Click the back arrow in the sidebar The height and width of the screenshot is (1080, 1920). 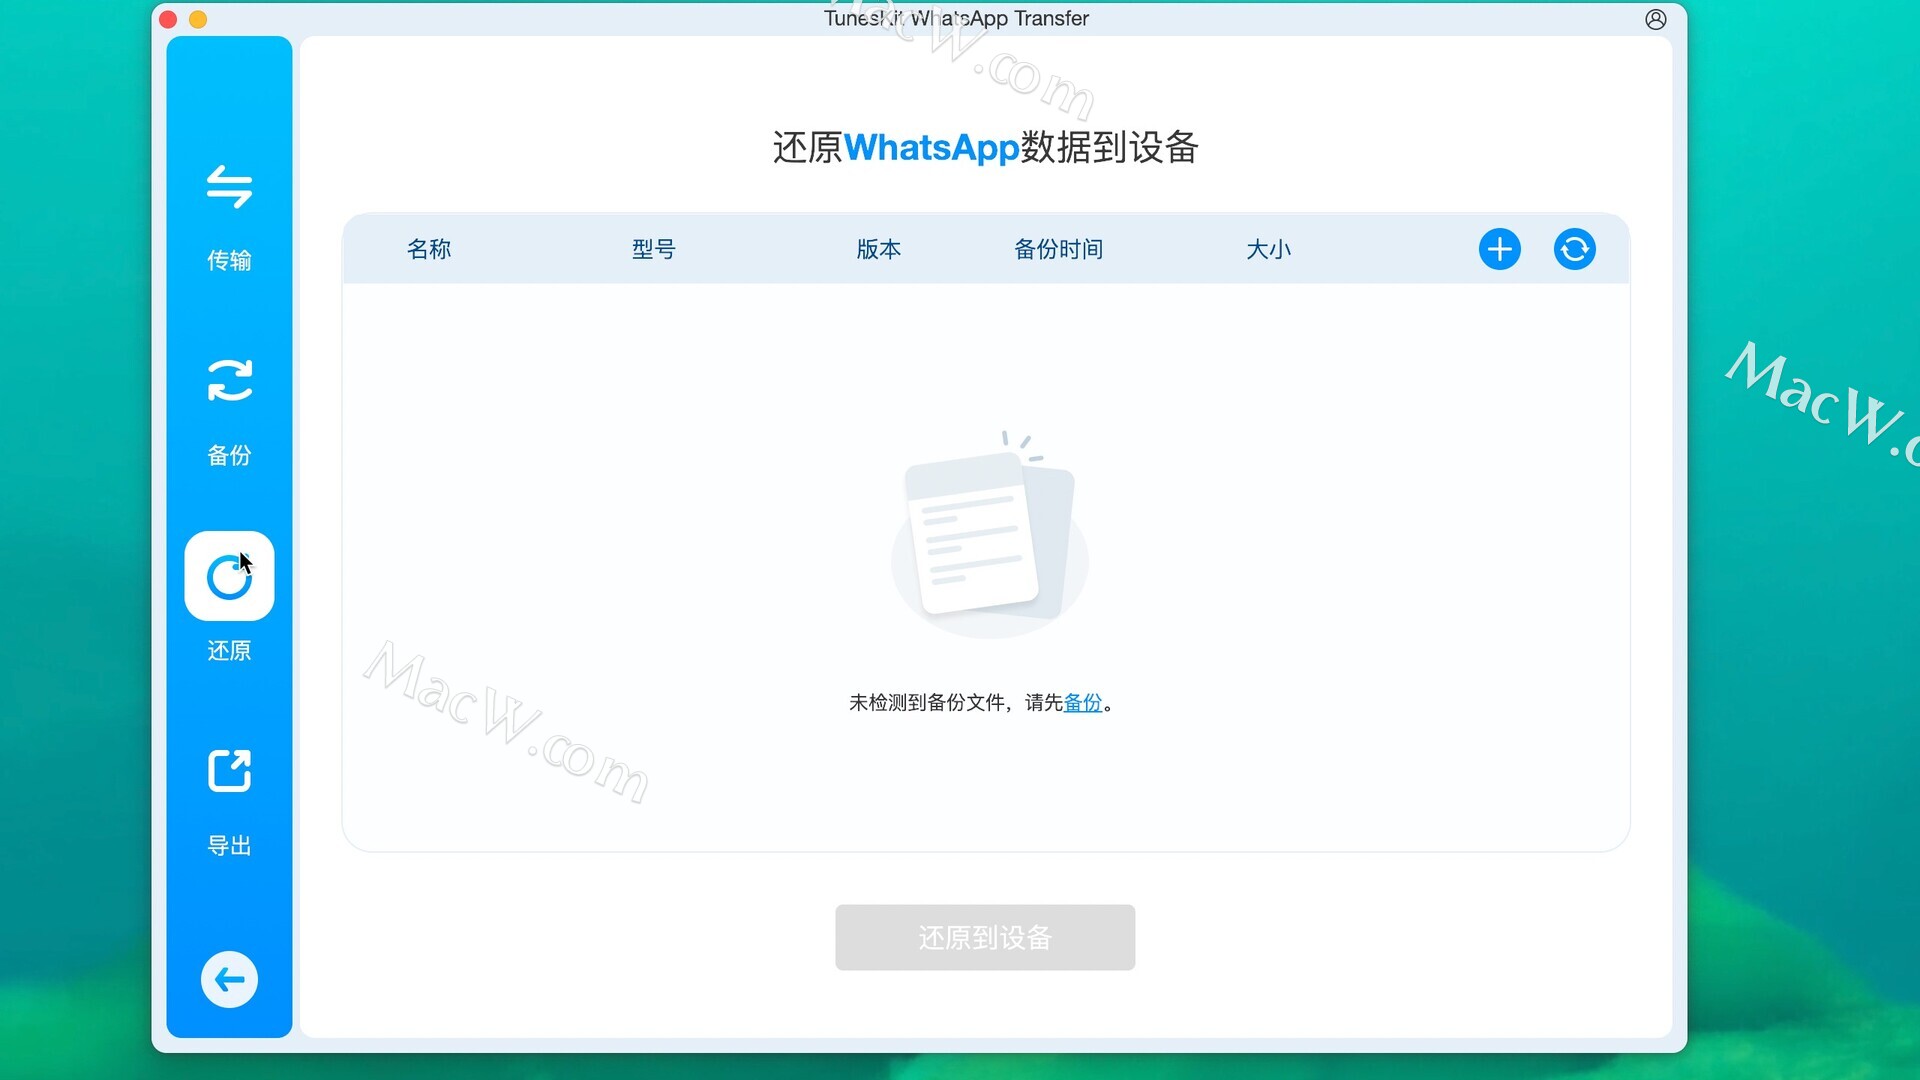(229, 979)
